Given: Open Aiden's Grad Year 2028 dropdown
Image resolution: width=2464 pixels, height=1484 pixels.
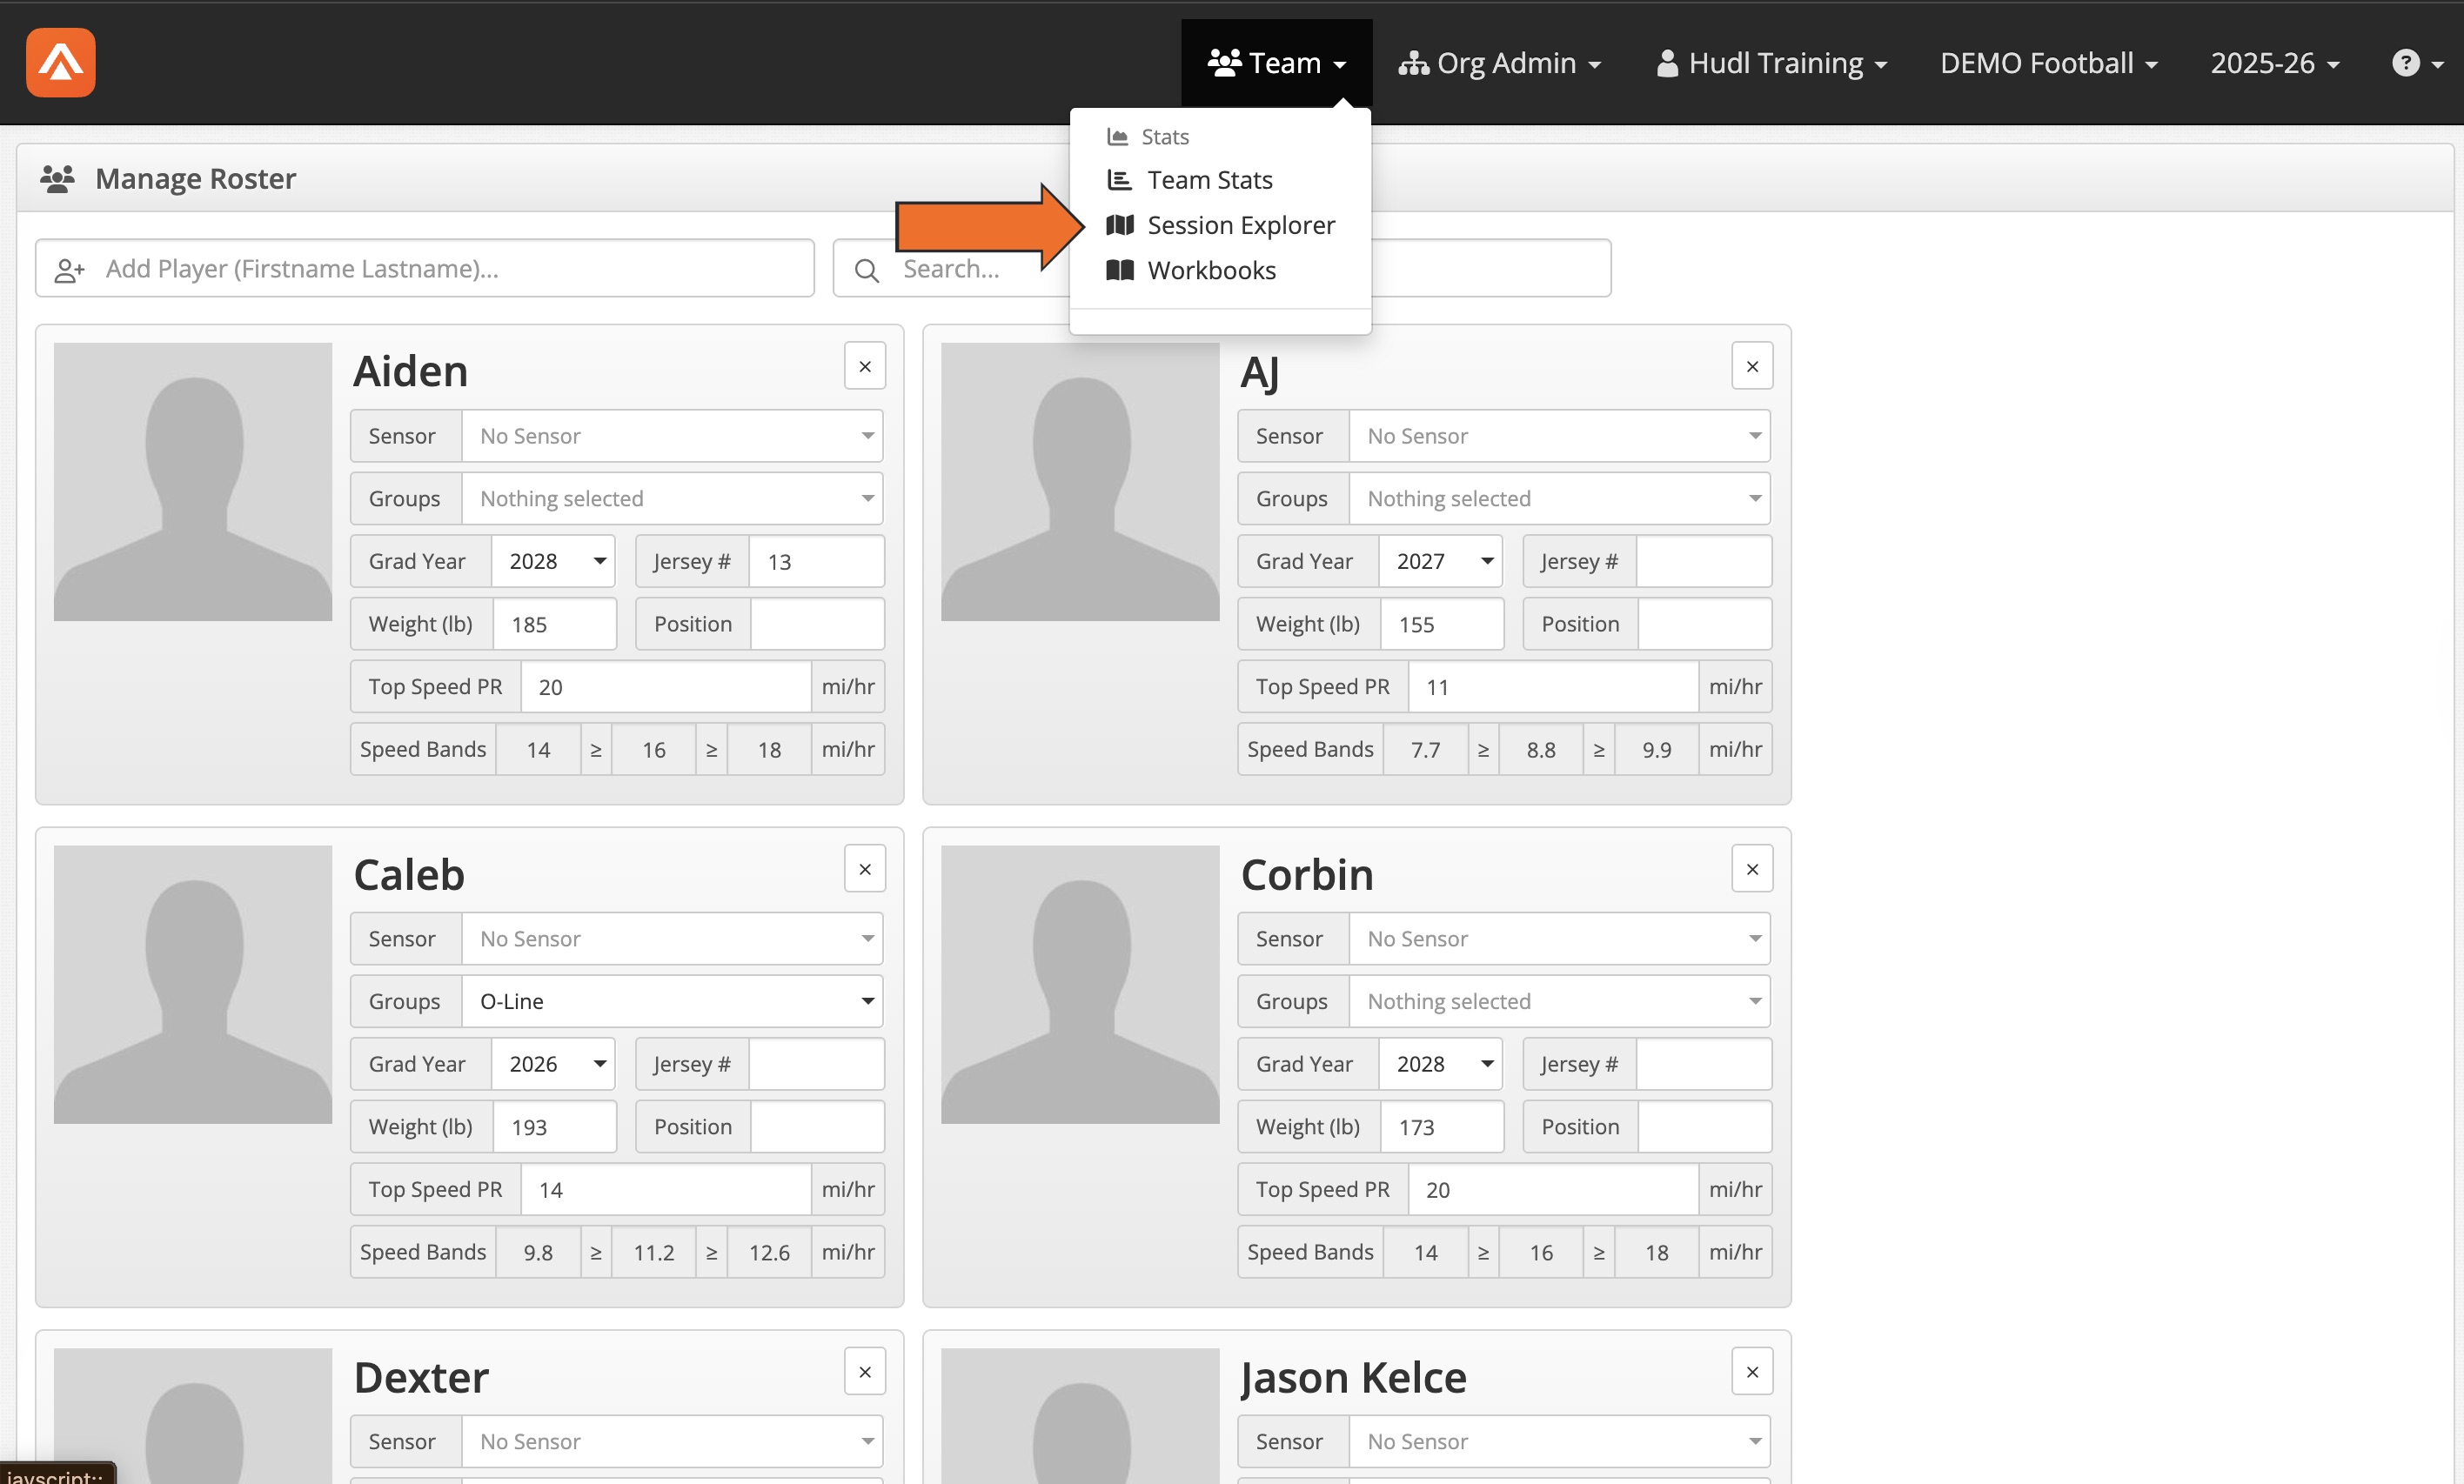Looking at the screenshot, I should click(x=553, y=561).
